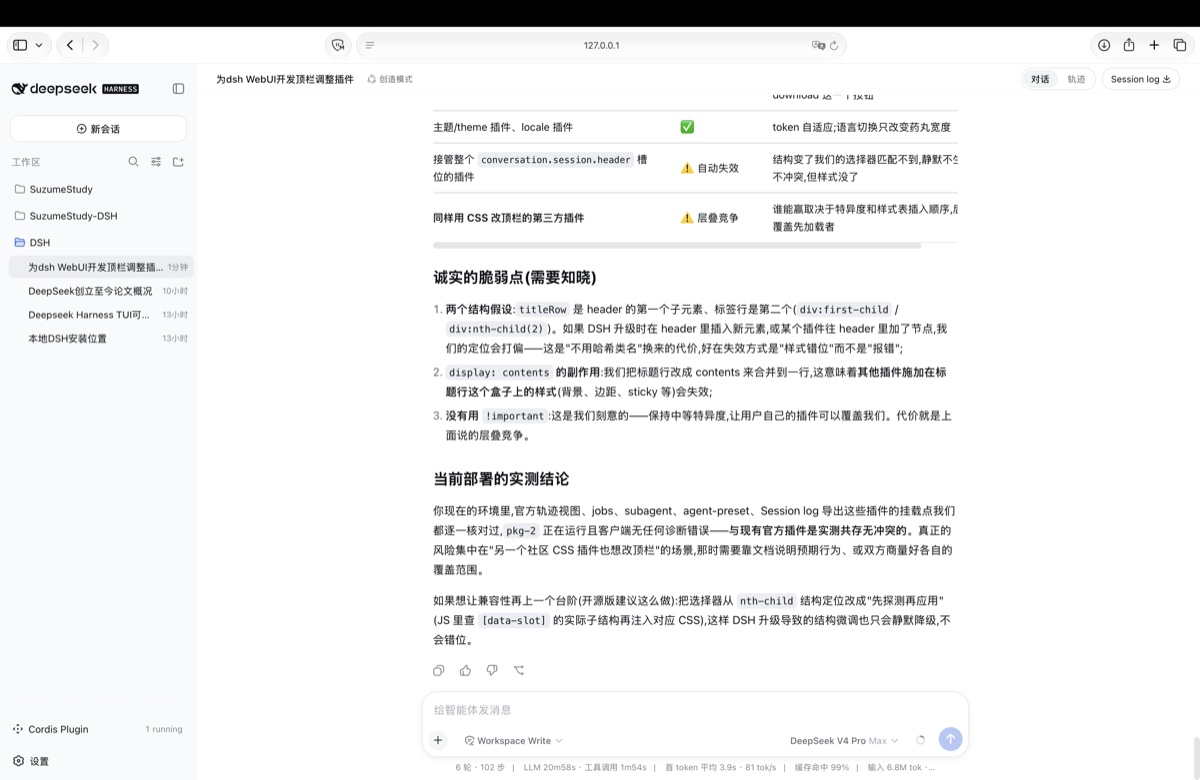Open conversation Deepseek Harness TUI
Screen dimensions: 1200x780
pos(100,315)
